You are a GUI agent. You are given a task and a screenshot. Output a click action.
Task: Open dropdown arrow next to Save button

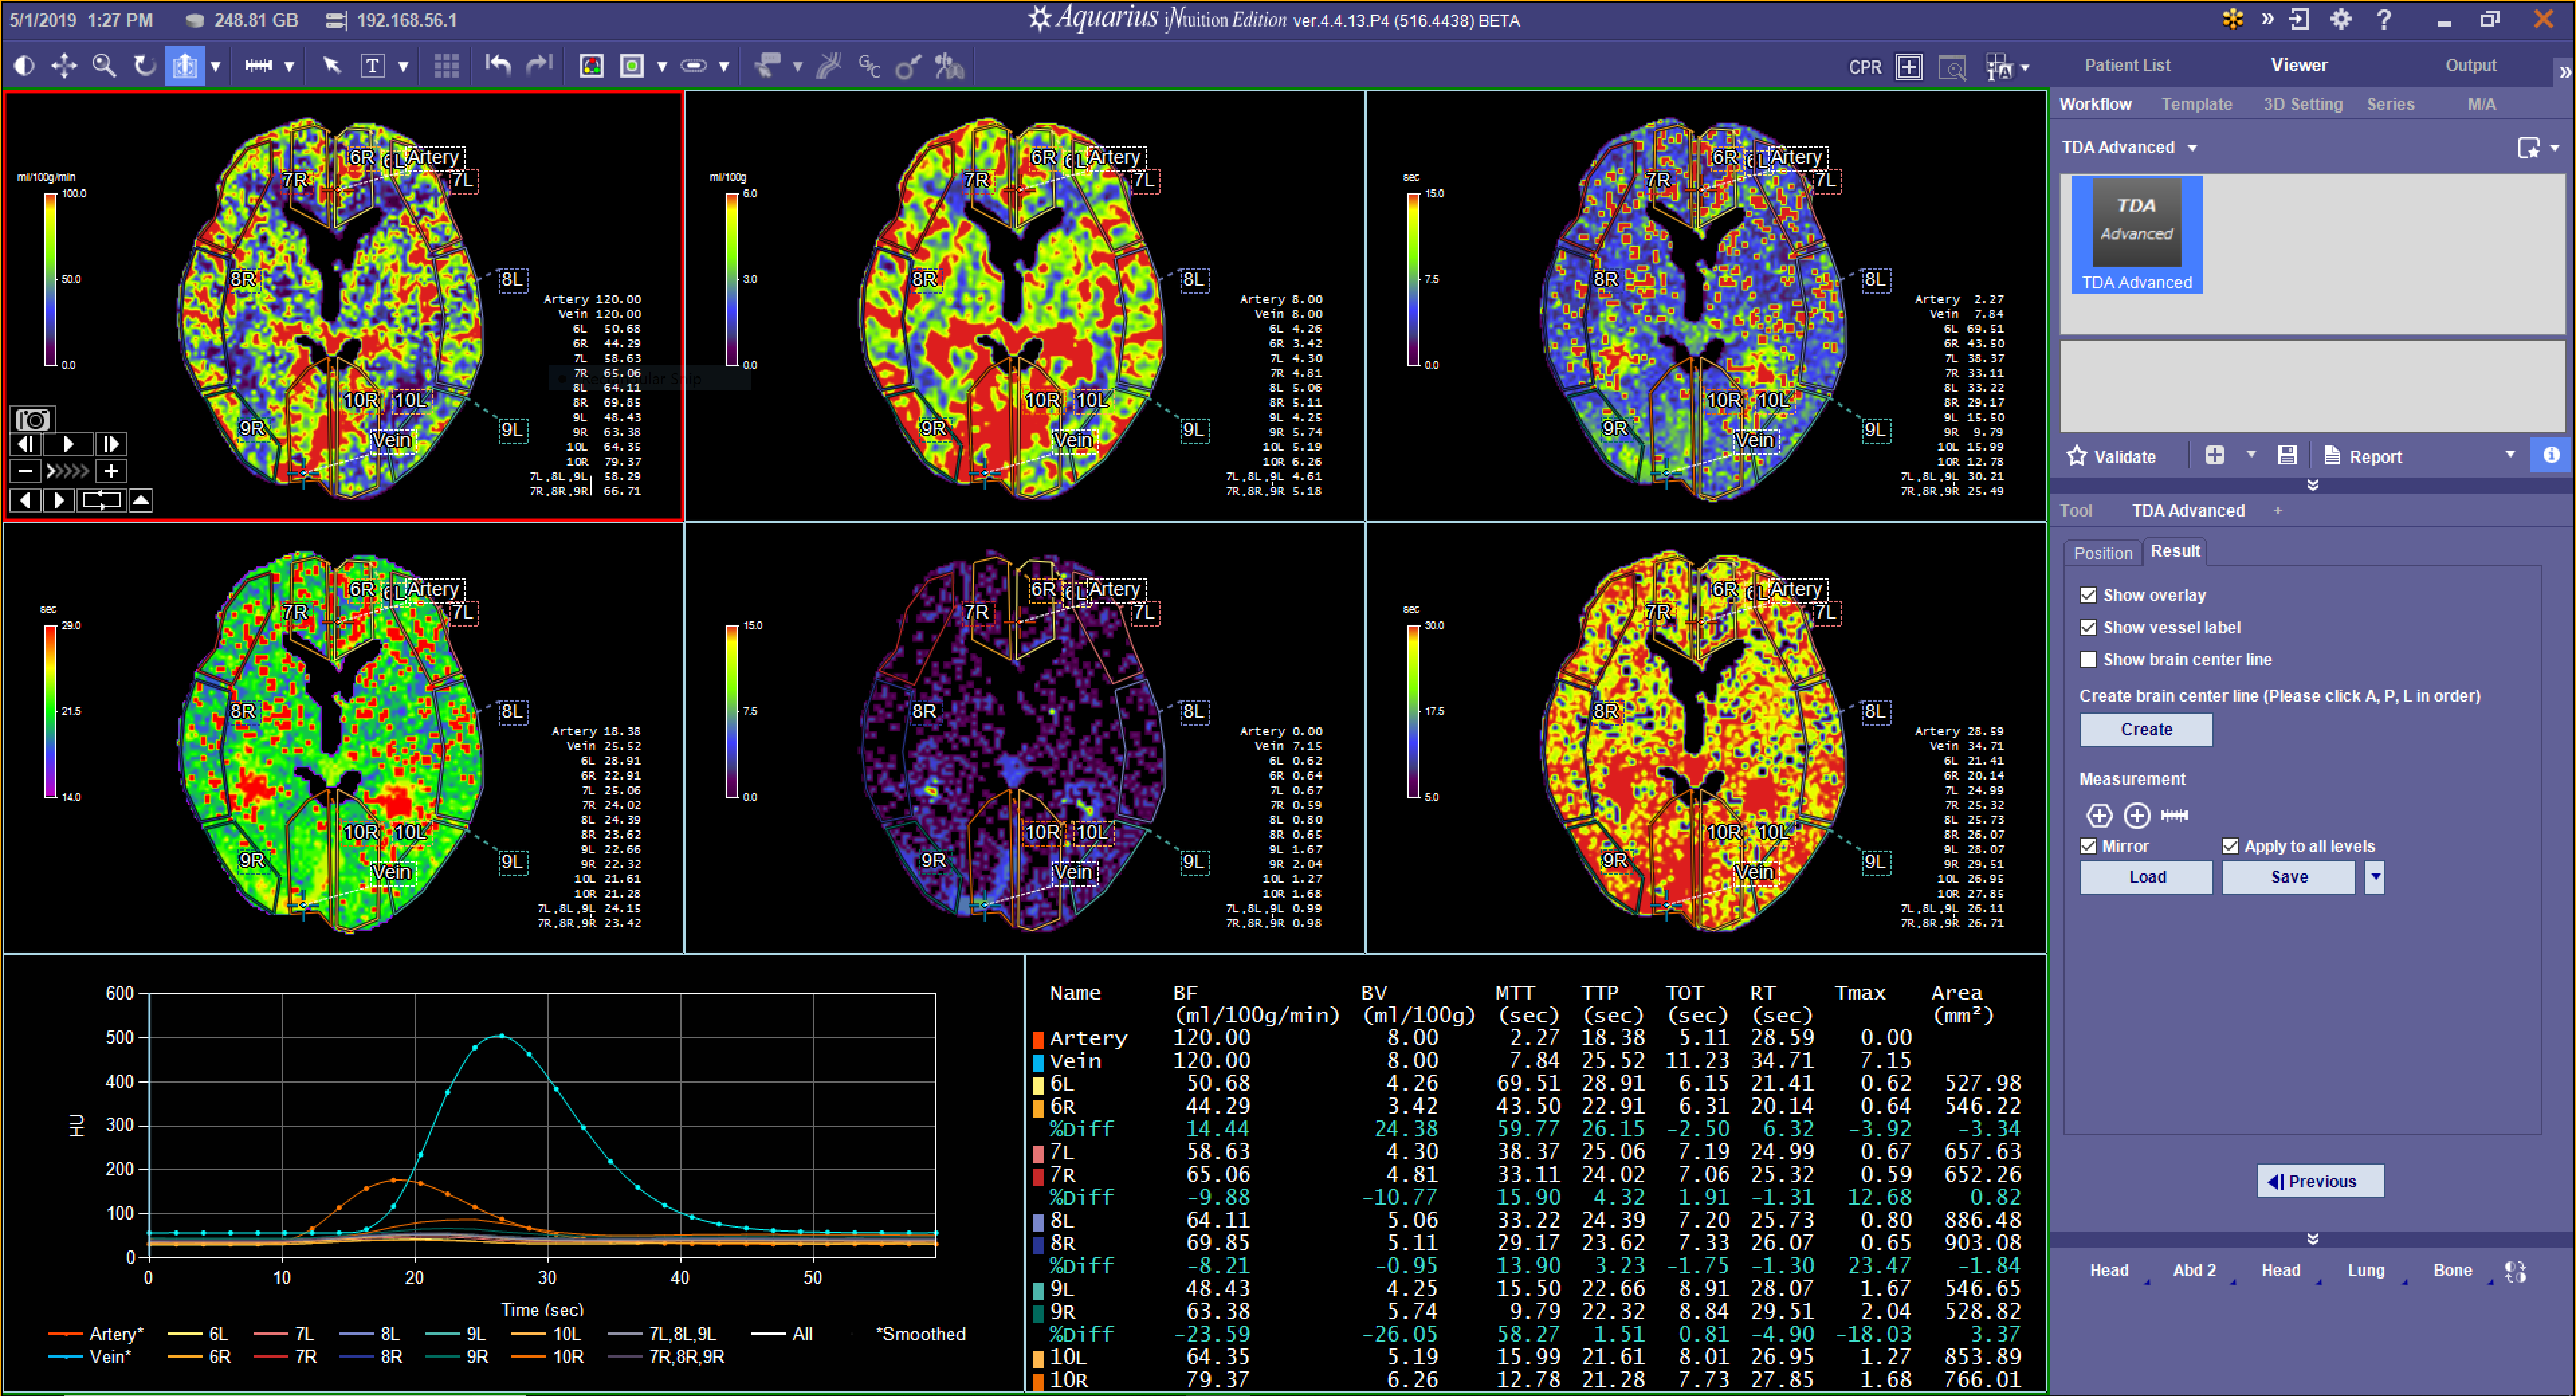coord(2375,877)
